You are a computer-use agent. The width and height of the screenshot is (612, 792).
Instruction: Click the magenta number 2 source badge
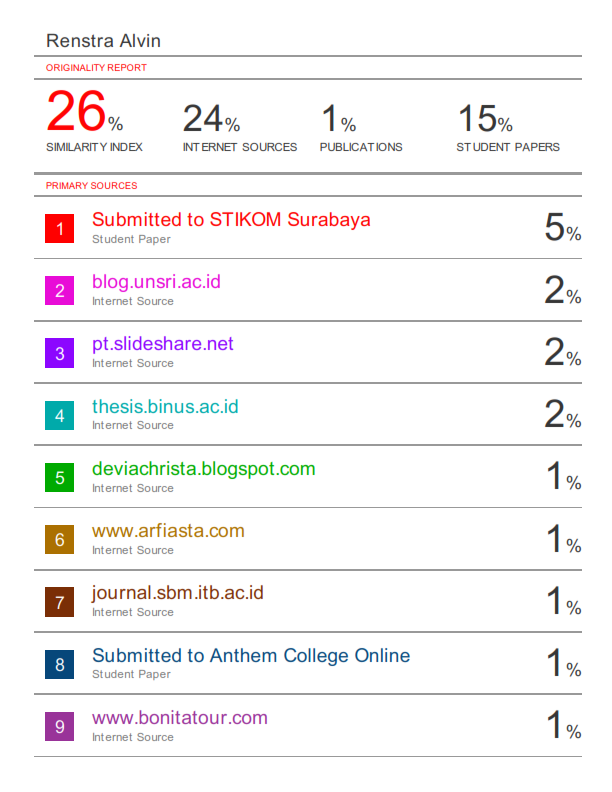pyautogui.click(x=60, y=291)
